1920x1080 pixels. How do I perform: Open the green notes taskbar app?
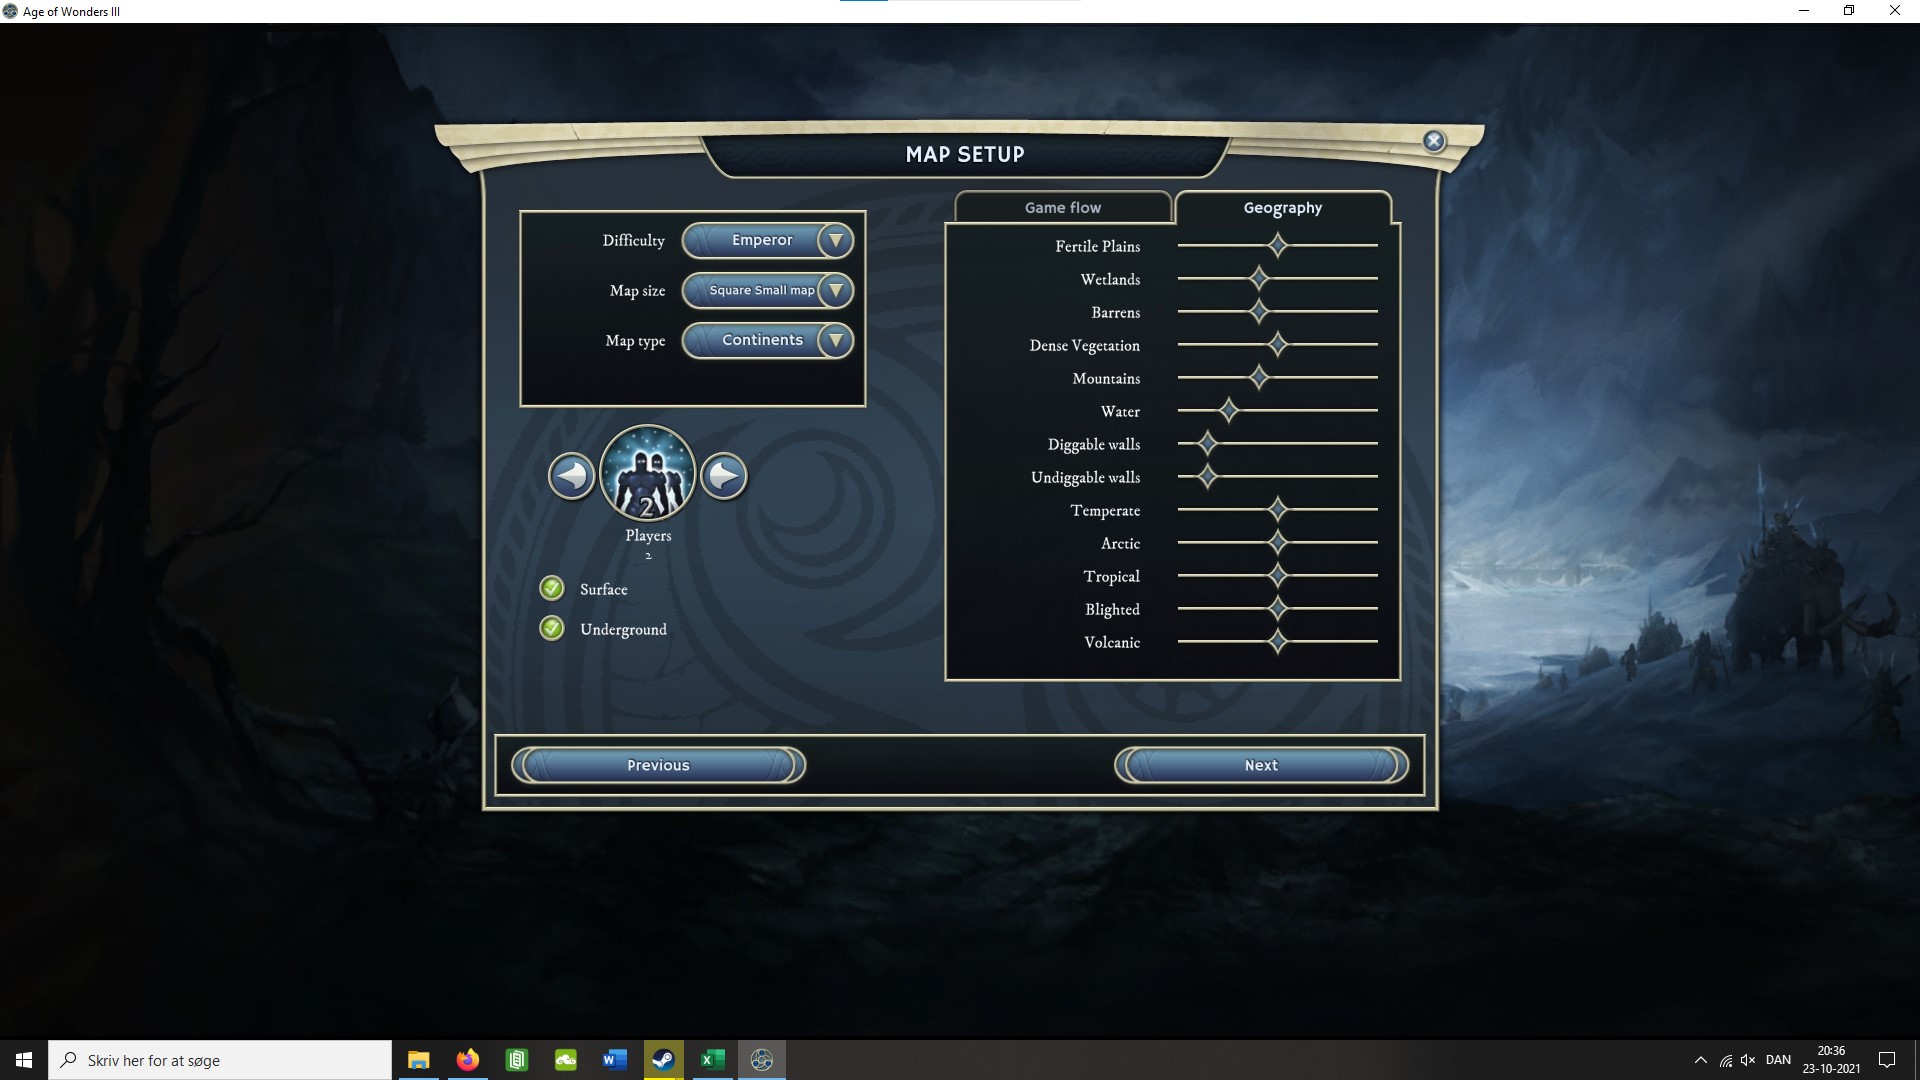516,1060
